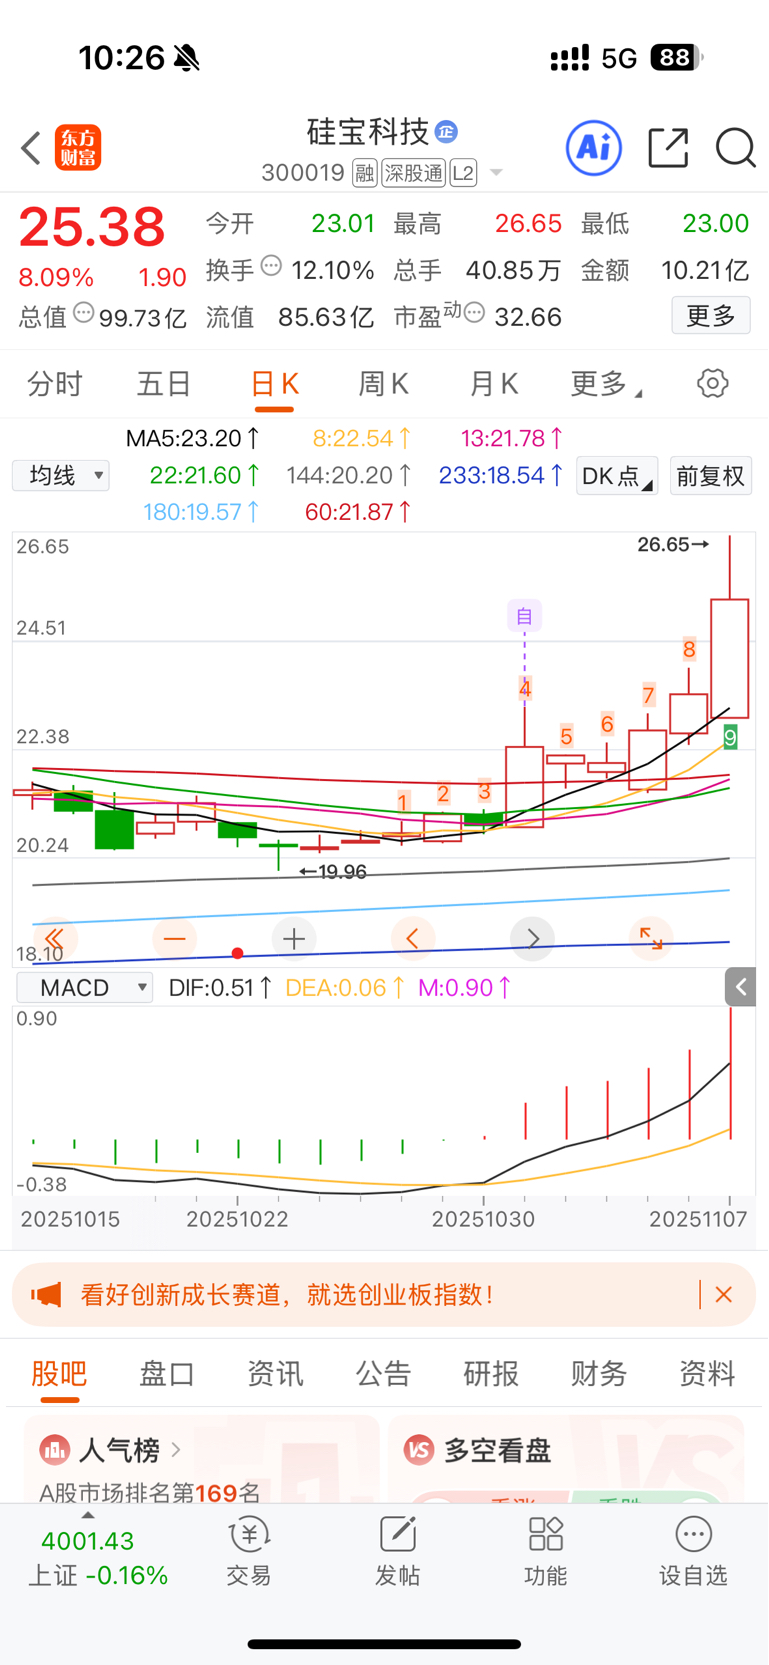Tap the 25.38 current price
This screenshot has width=769, height=1665.
pyautogui.click(x=92, y=227)
